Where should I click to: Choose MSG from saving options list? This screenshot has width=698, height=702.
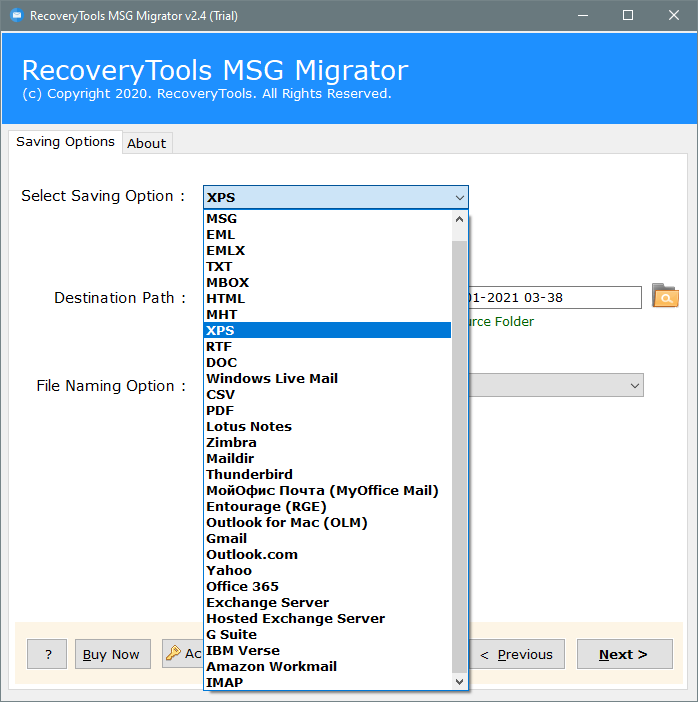(x=327, y=218)
